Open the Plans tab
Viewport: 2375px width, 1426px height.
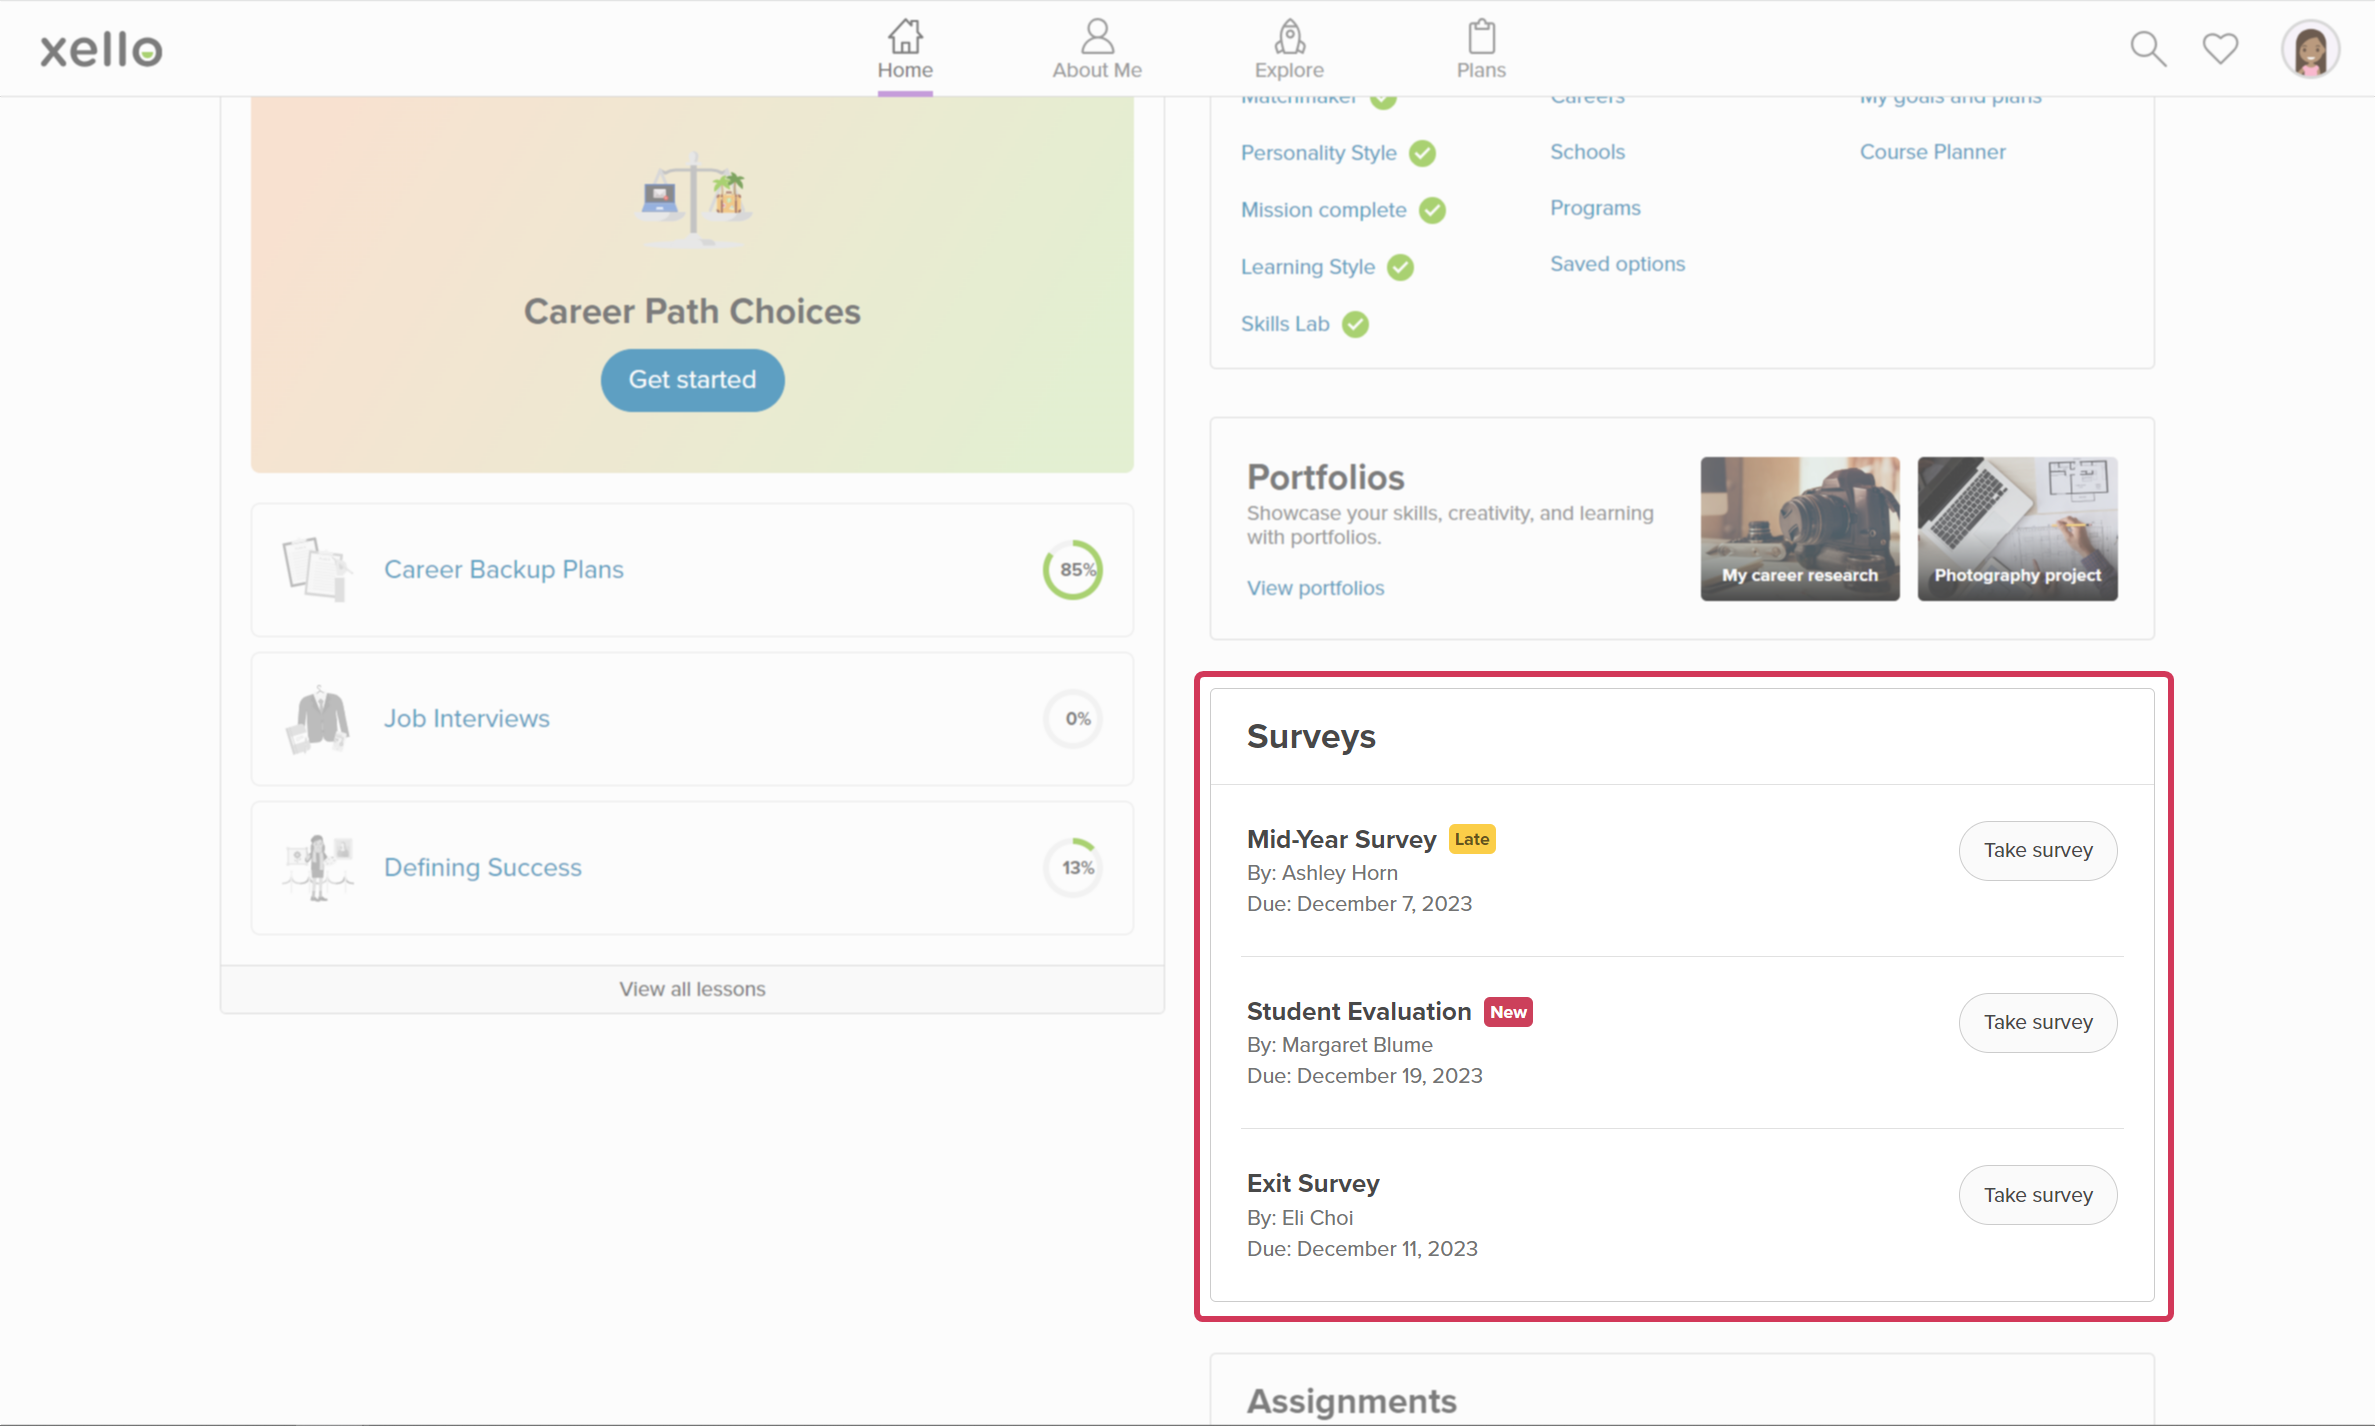(x=1481, y=50)
